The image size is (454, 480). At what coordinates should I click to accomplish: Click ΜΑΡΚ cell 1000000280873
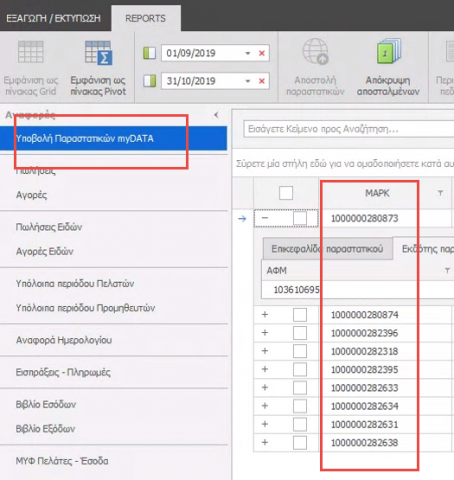pyautogui.click(x=365, y=219)
